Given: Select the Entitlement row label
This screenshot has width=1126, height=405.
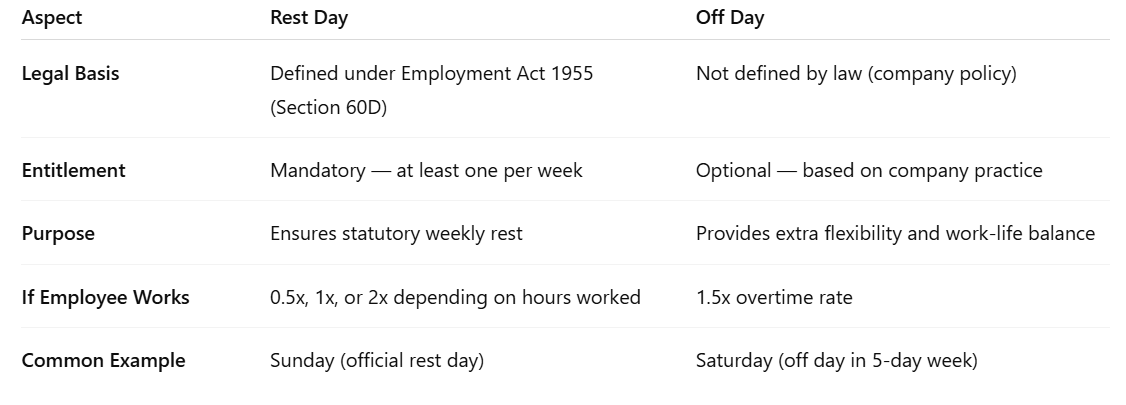Looking at the screenshot, I should (73, 170).
